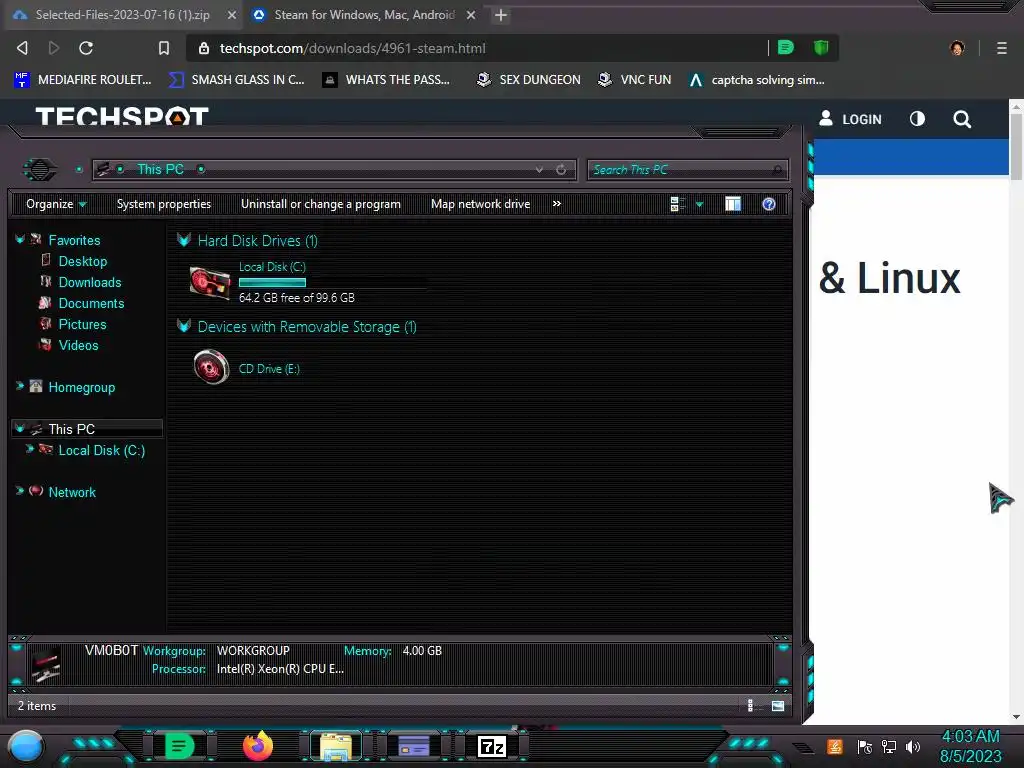
Task: Switch to Selected-Files-2023-07-16 tab
Action: 122,14
